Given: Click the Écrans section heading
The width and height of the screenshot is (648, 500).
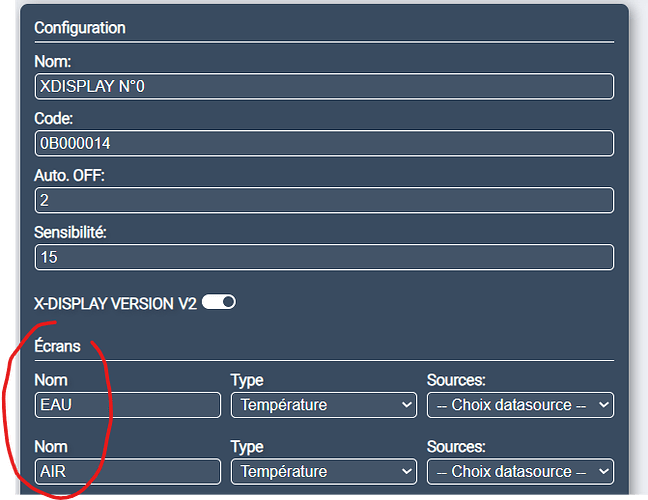Looking at the screenshot, I should tap(58, 348).
